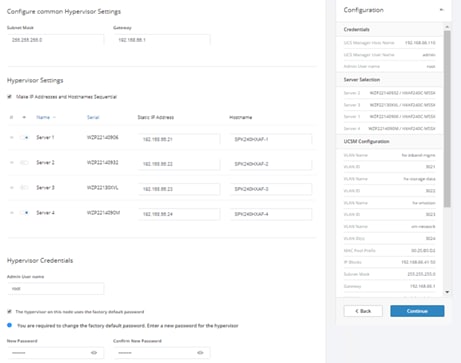Click the Subnet Mask input field
The height and width of the screenshot is (363, 461).
(x=56, y=40)
